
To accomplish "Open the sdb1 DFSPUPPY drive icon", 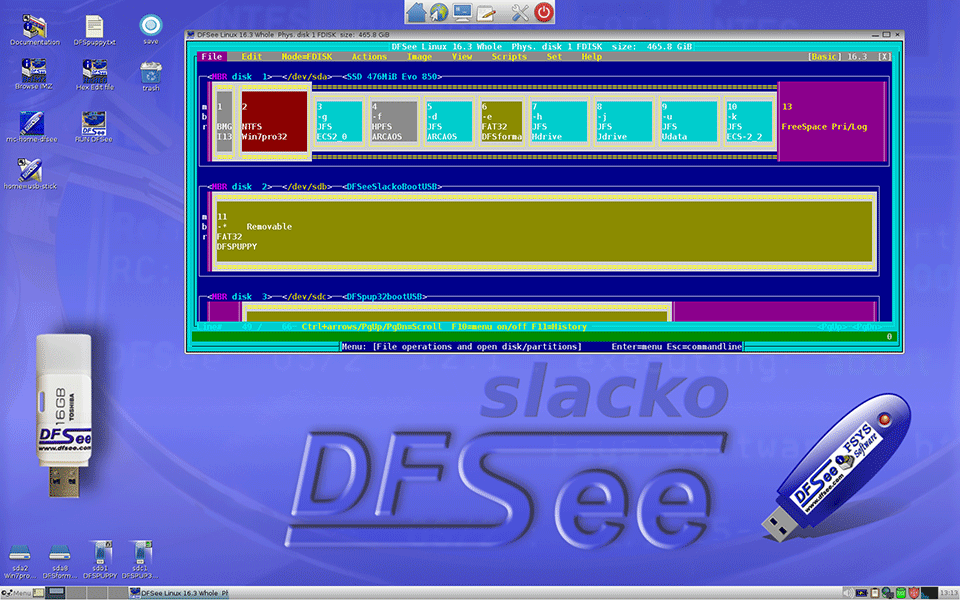I will (100, 560).
